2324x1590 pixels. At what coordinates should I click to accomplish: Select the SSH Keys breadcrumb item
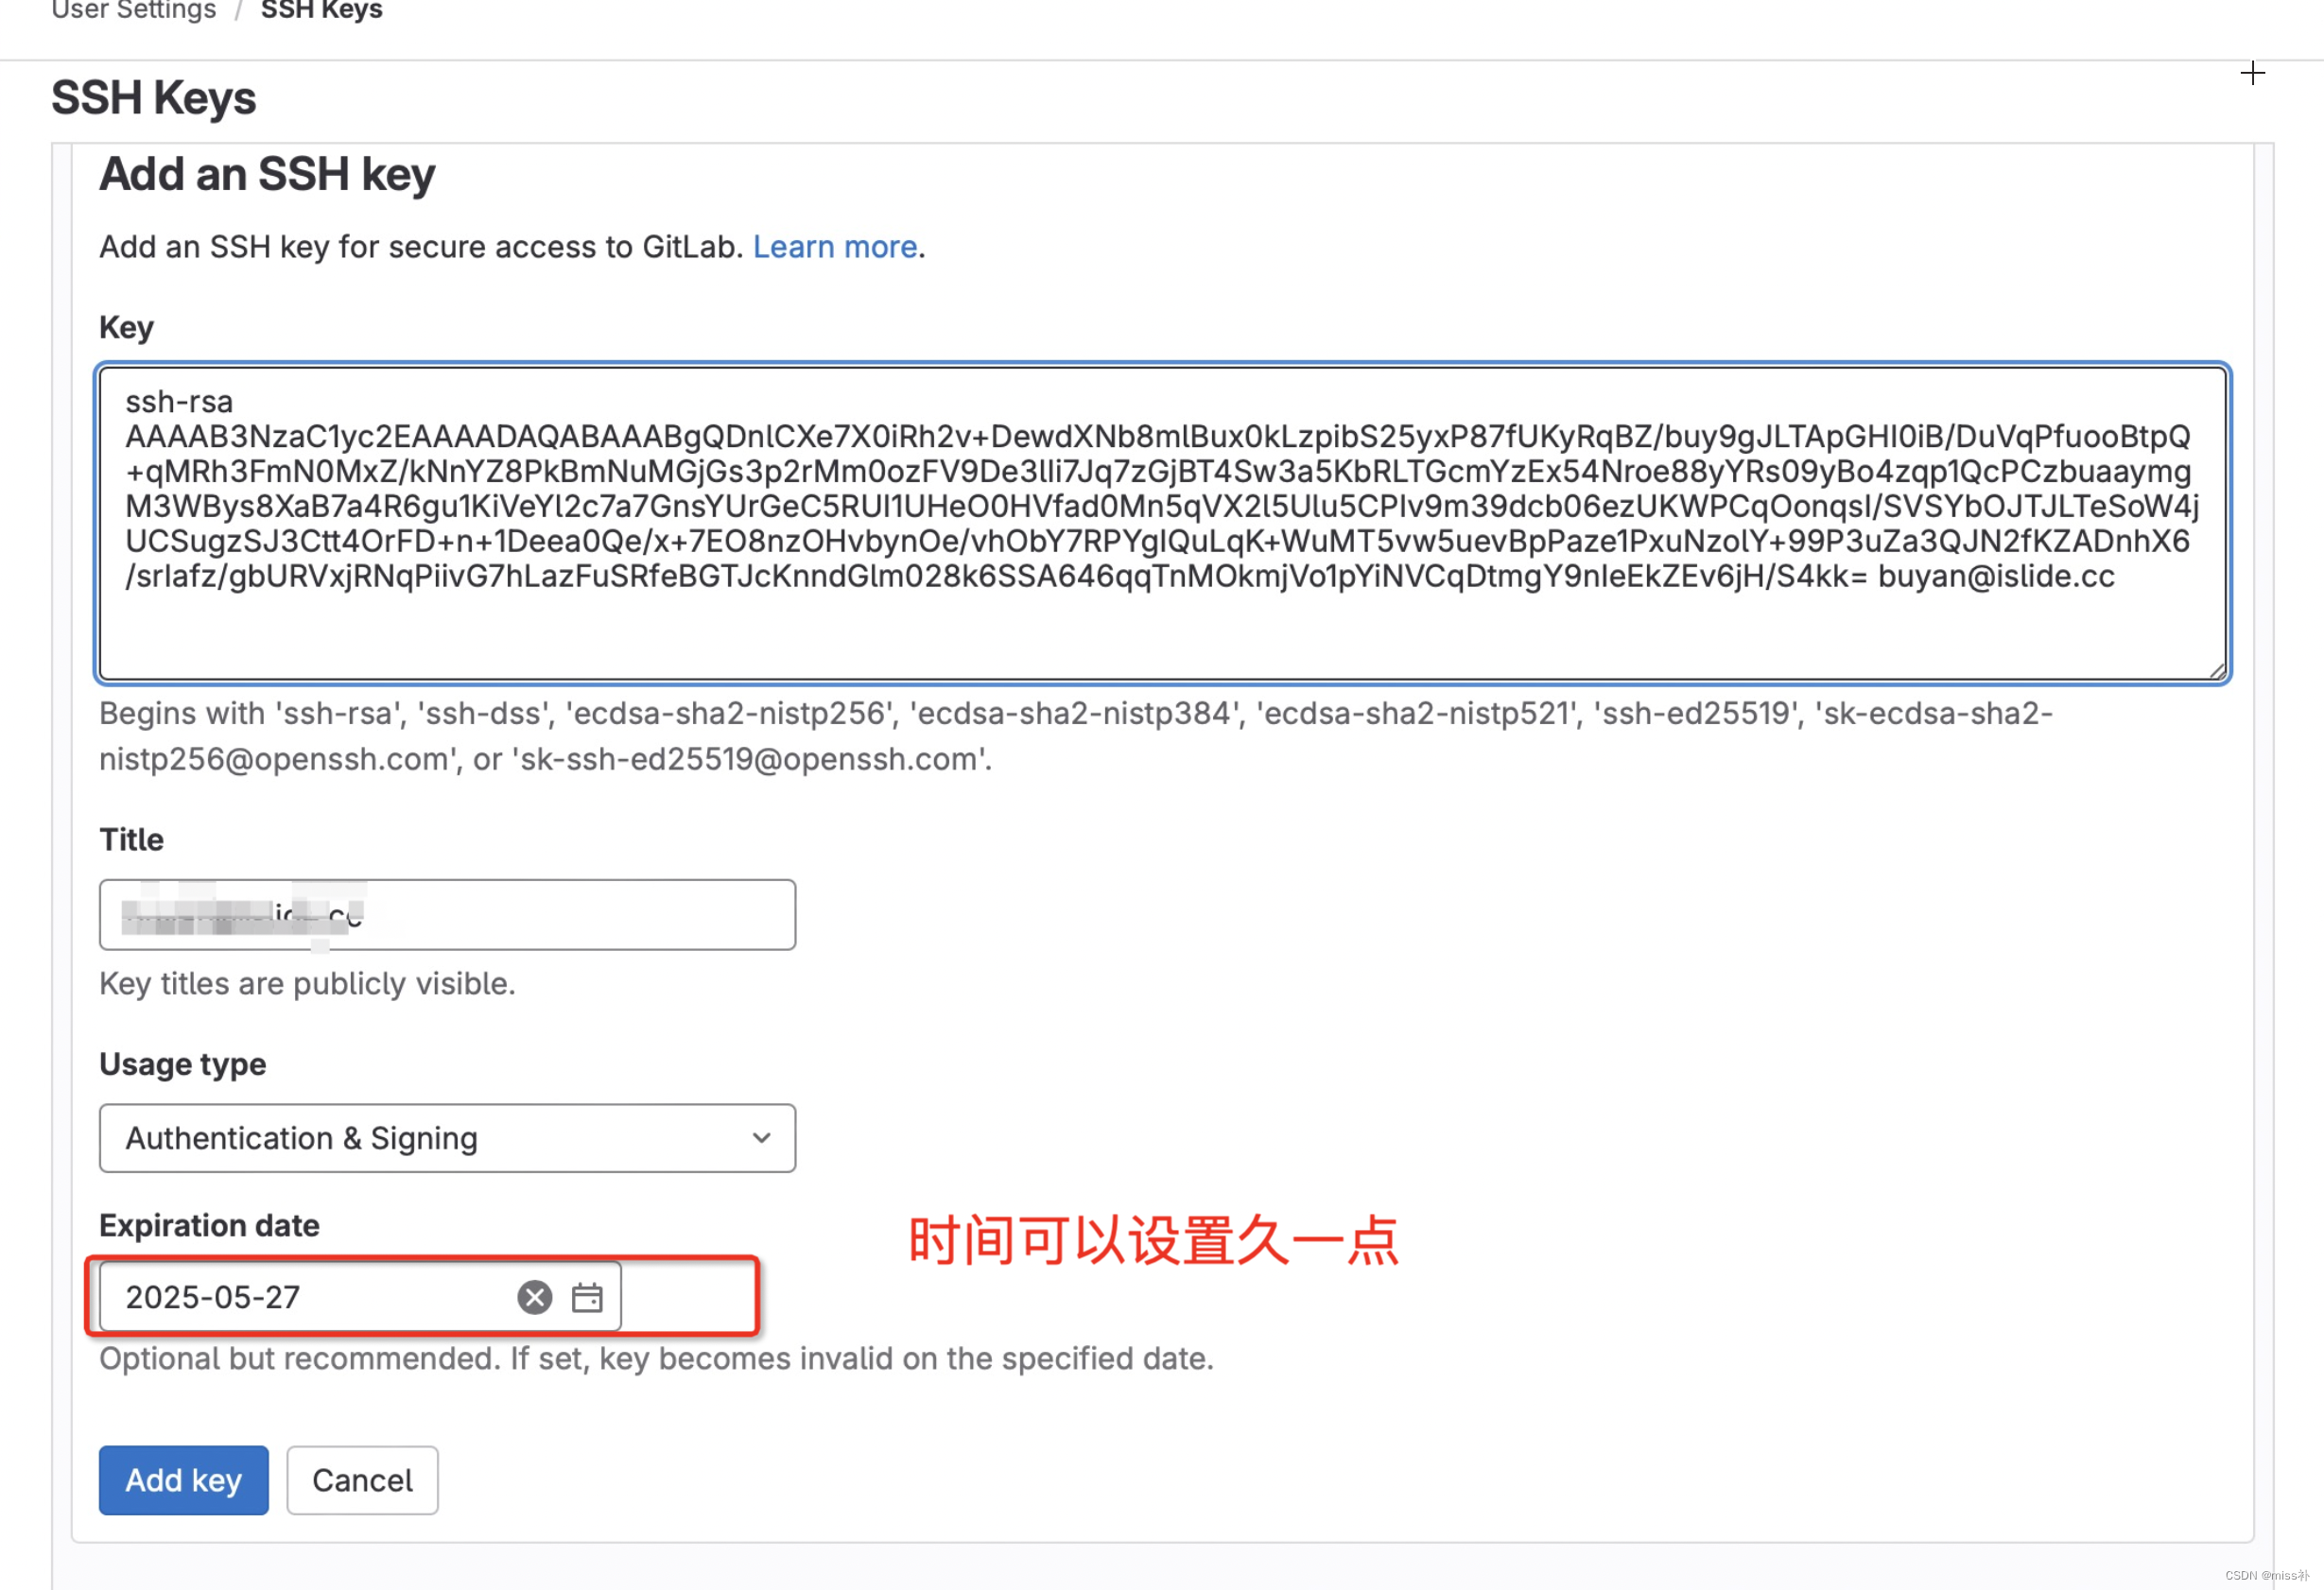pyautogui.click(x=321, y=10)
